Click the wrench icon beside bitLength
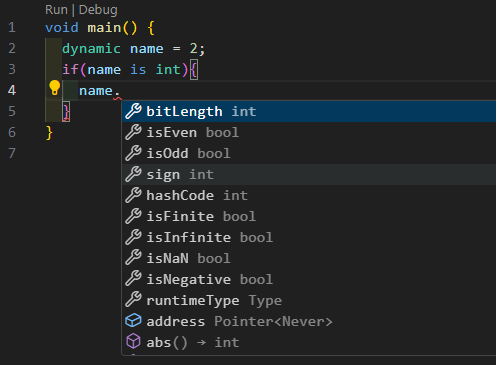 pyautogui.click(x=133, y=111)
